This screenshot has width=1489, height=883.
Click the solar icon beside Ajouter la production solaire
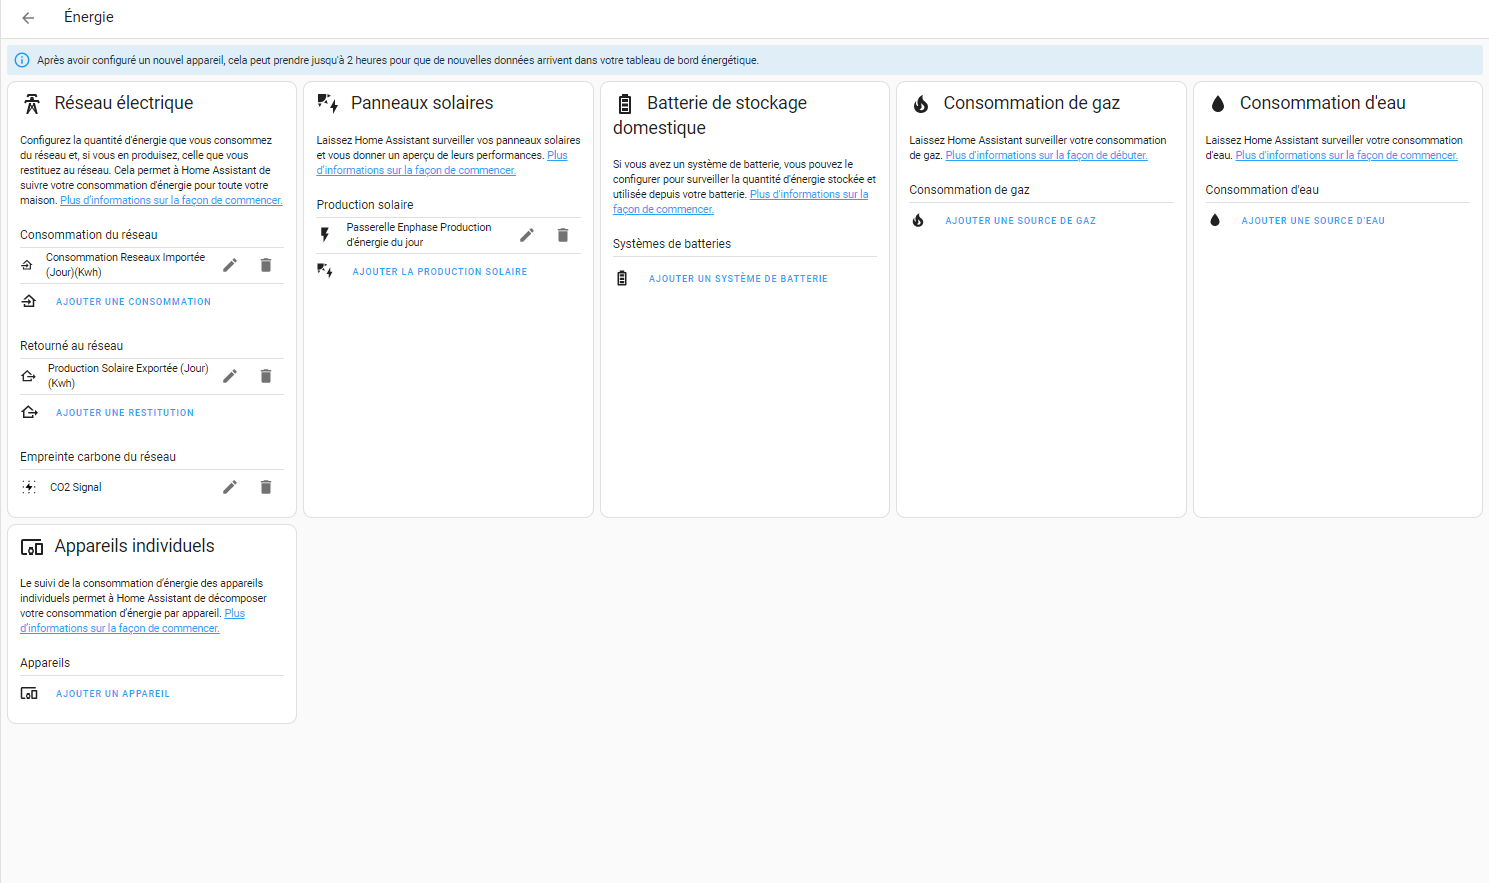coord(325,271)
